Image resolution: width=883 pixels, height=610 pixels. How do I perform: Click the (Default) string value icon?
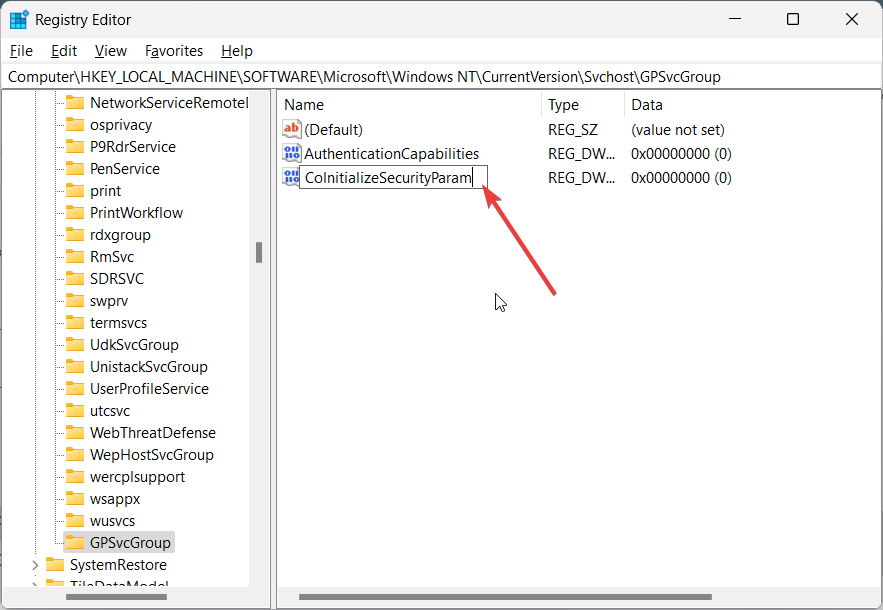(x=292, y=129)
